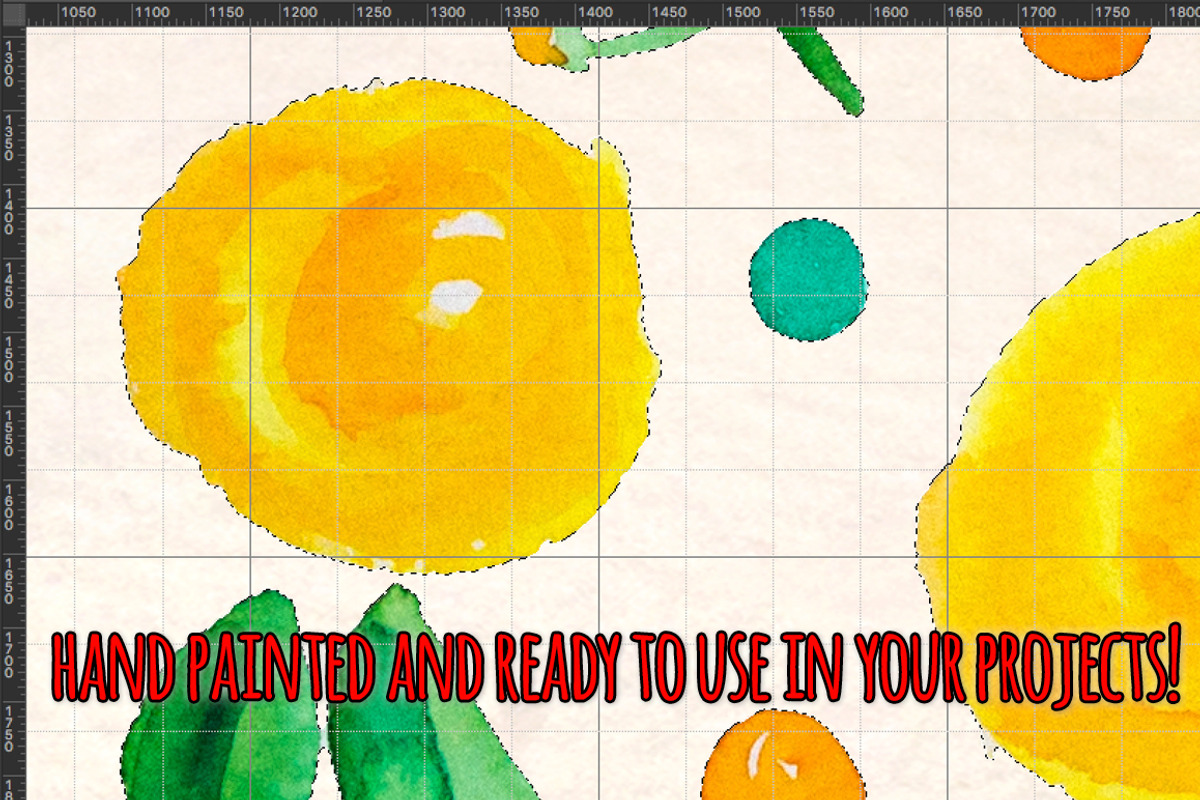Select the 1500 mark on the vertical ruler
Screen dimensions: 1200x800
8,359
